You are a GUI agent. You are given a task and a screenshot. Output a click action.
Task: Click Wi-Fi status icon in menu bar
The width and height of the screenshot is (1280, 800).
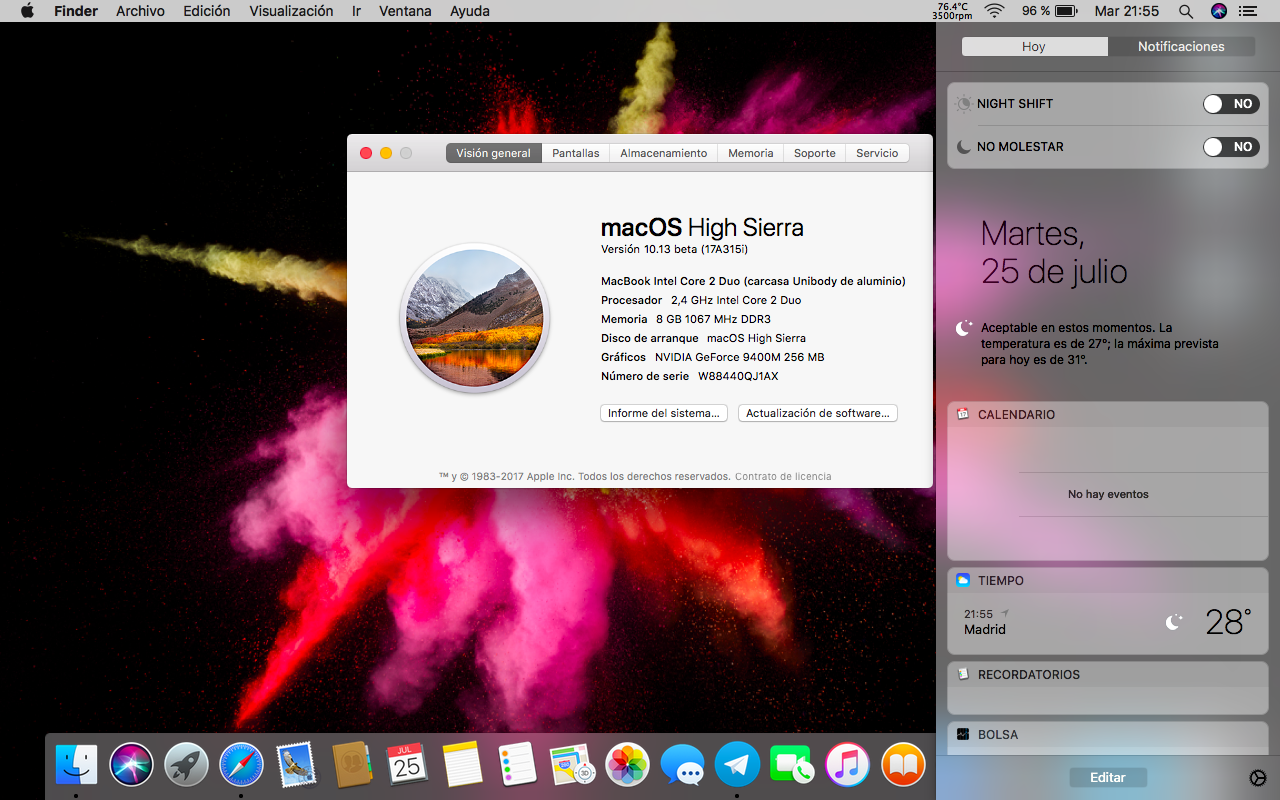tap(993, 11)
